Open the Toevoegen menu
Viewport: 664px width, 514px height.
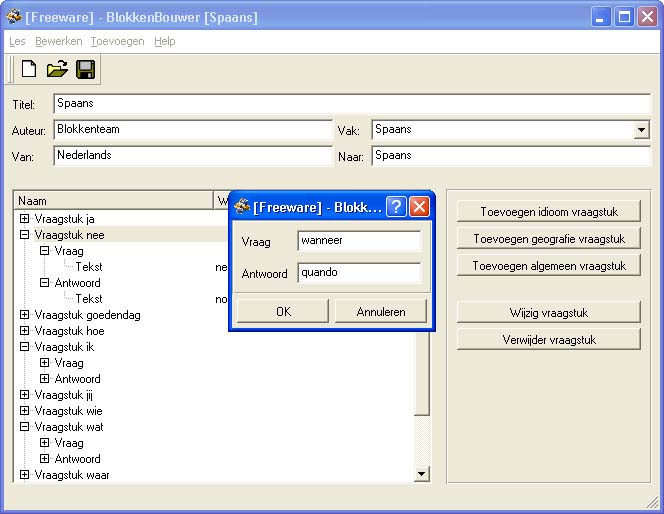(x=117, y=41)
